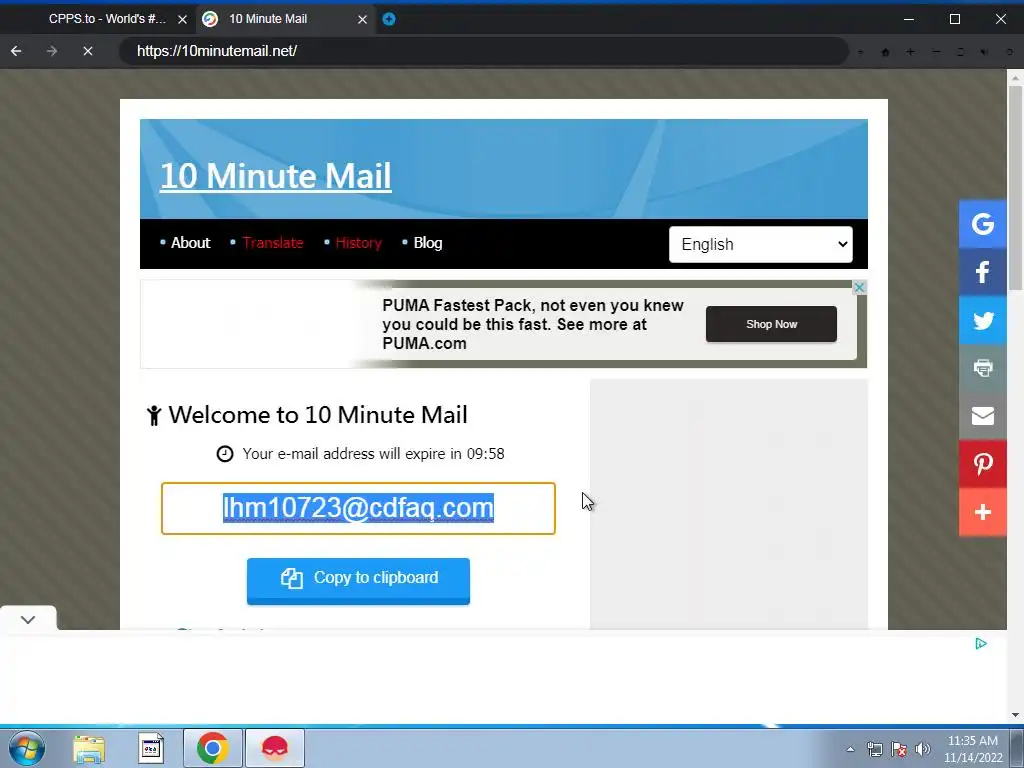Viewport: 1024px width, 768px height.
Task: Click the page vertical scrollbar thumb
Action: (x=1015, y=188)
